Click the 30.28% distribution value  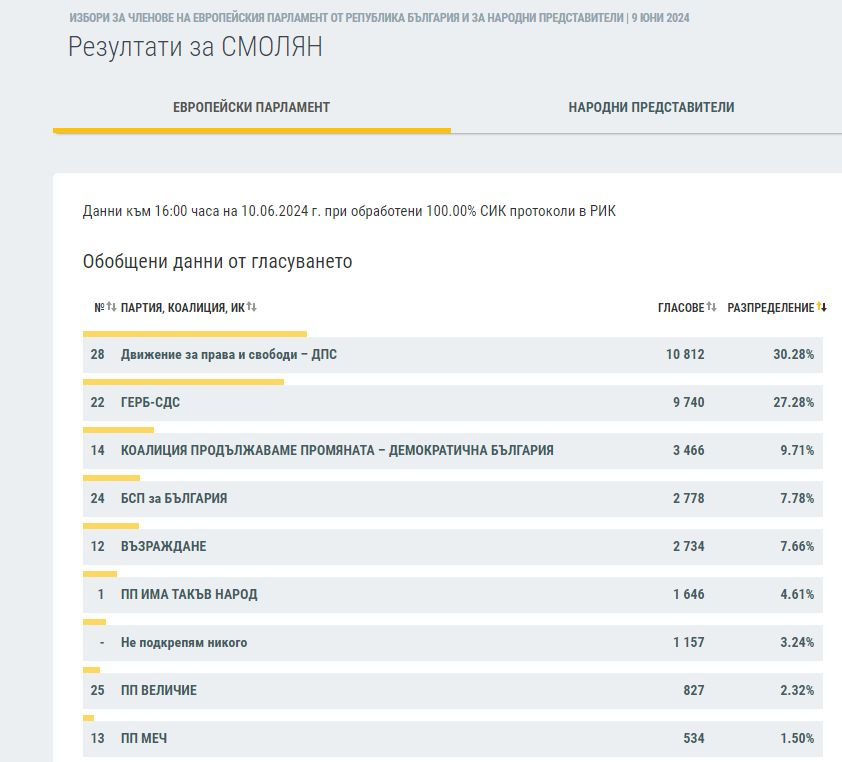pos(794,354)
